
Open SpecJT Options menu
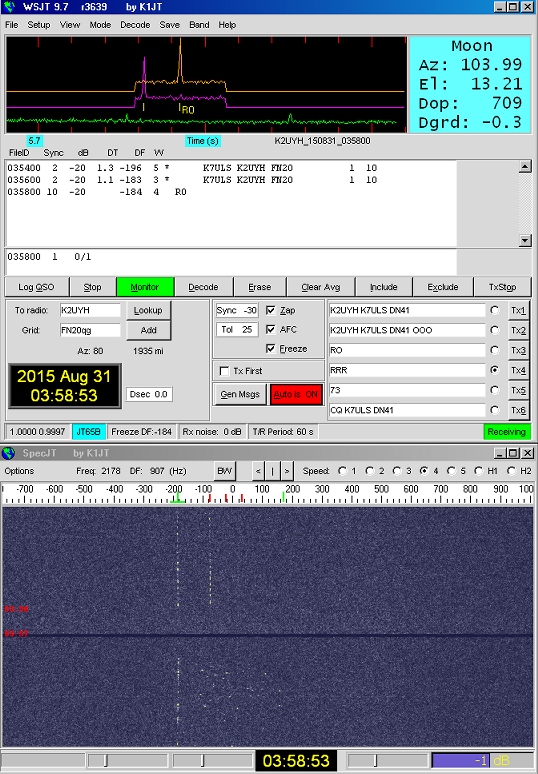point(19,471)
